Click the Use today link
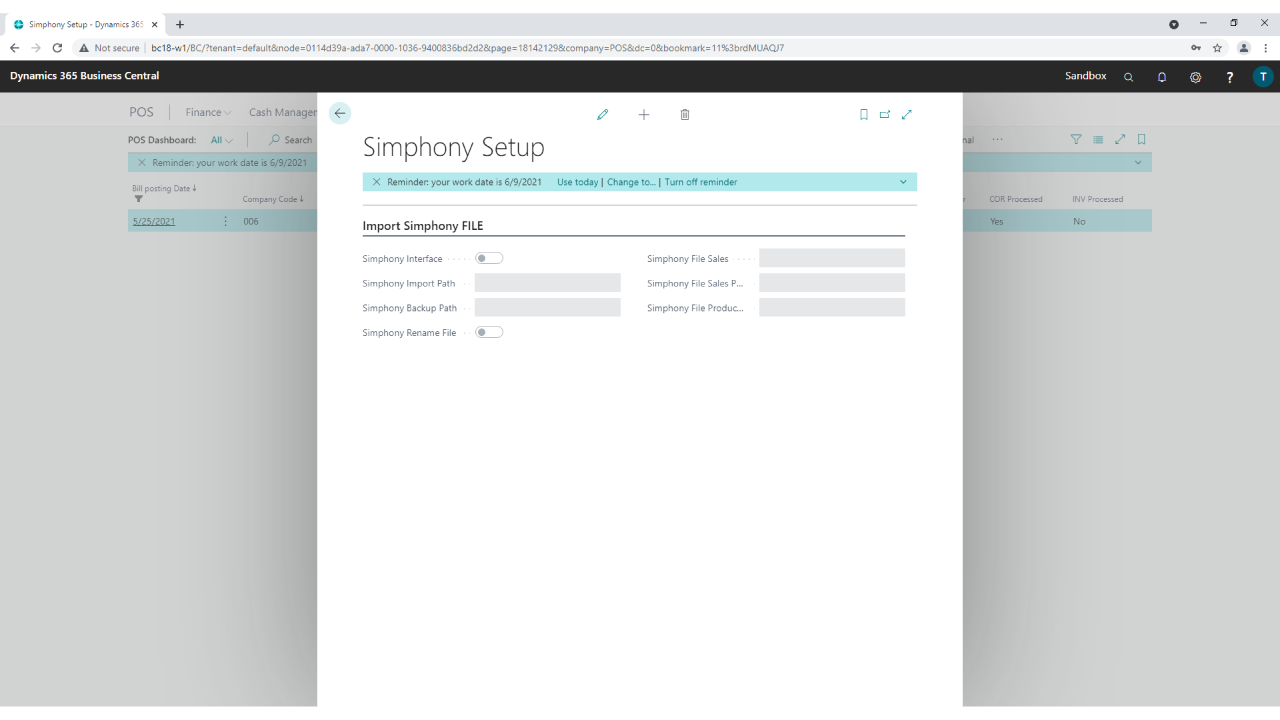 click(578, 182)
